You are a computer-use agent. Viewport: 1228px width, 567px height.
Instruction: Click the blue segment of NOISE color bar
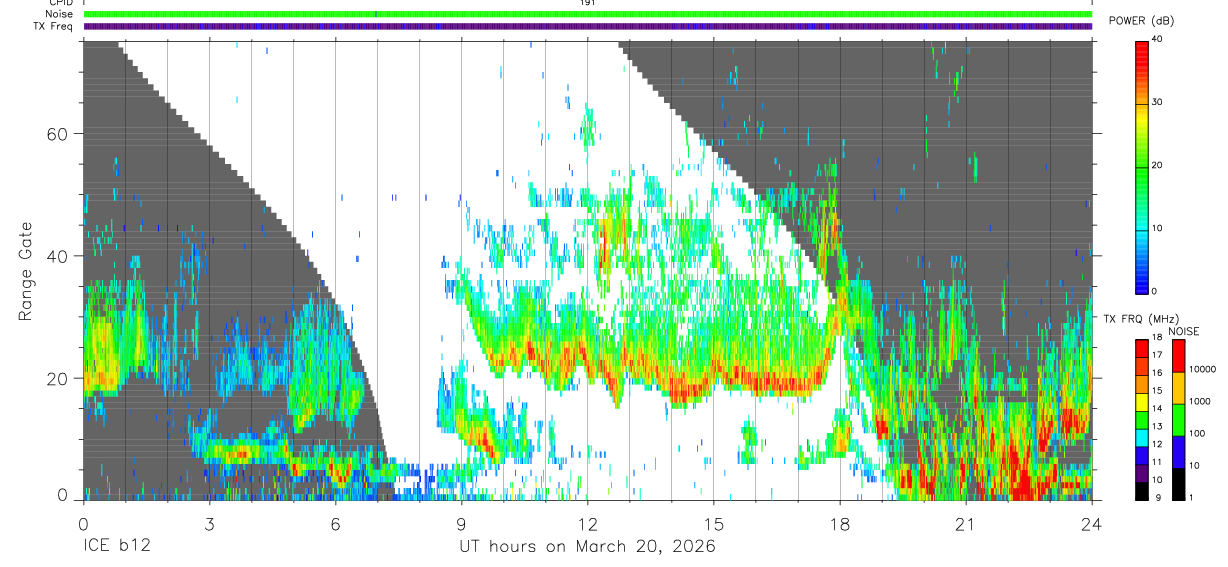[1179, 452]
